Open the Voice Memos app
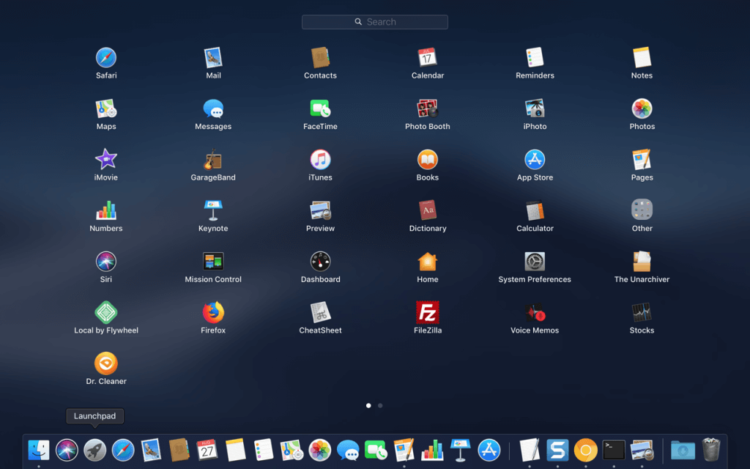 click(534, 313)
